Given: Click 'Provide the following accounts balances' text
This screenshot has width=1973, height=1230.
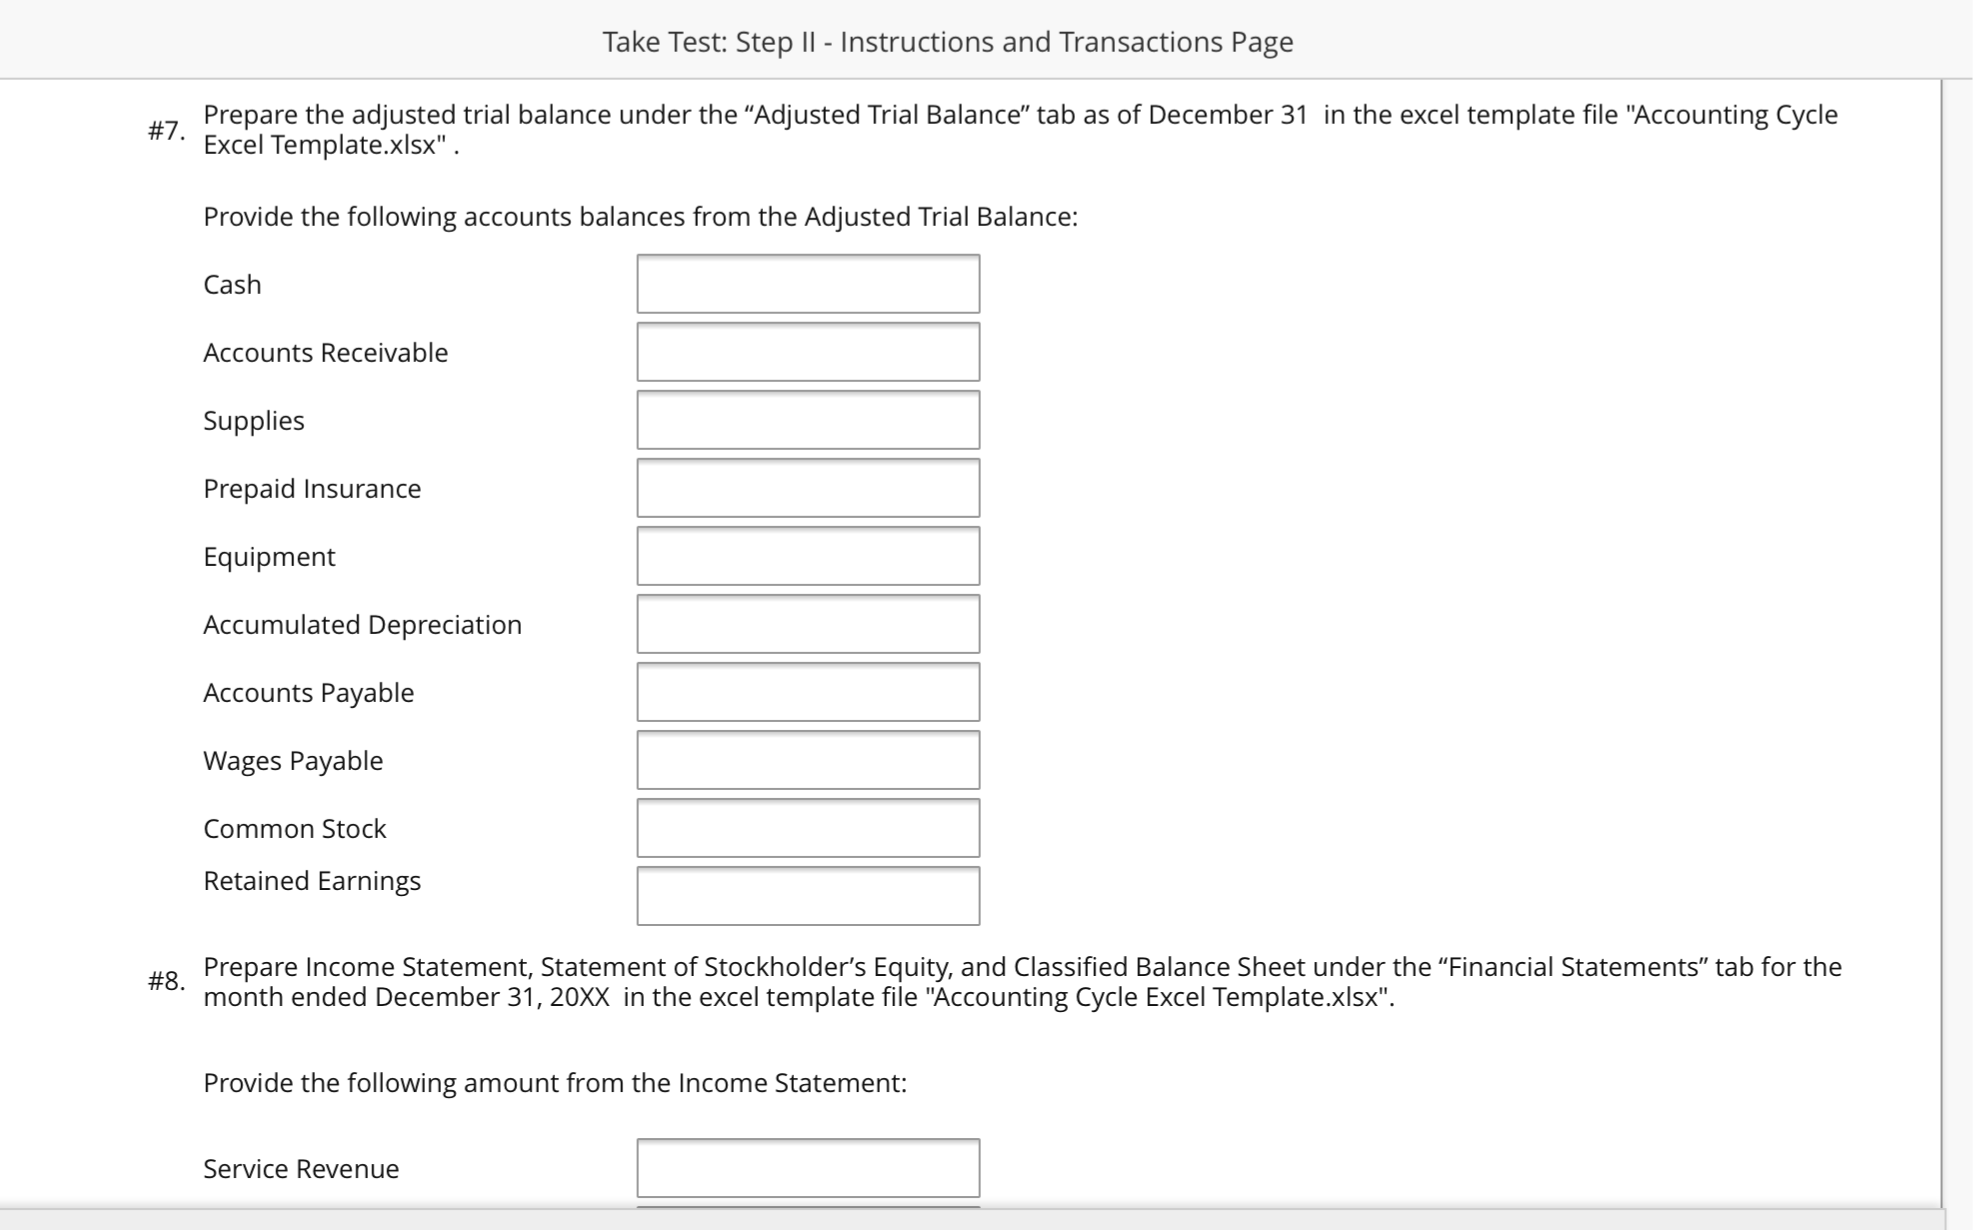Looking at the screenshot, I should [x=640, y=217].
